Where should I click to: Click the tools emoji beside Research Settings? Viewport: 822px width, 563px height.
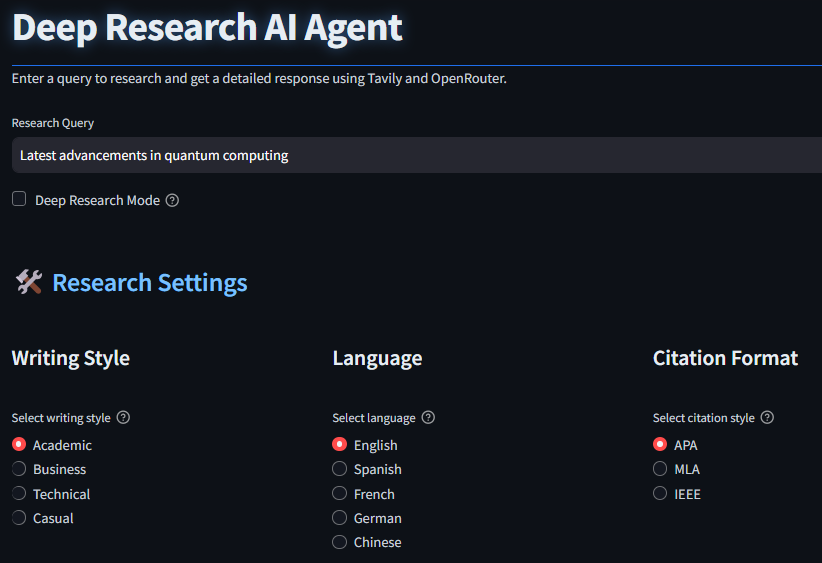(28, 283)
